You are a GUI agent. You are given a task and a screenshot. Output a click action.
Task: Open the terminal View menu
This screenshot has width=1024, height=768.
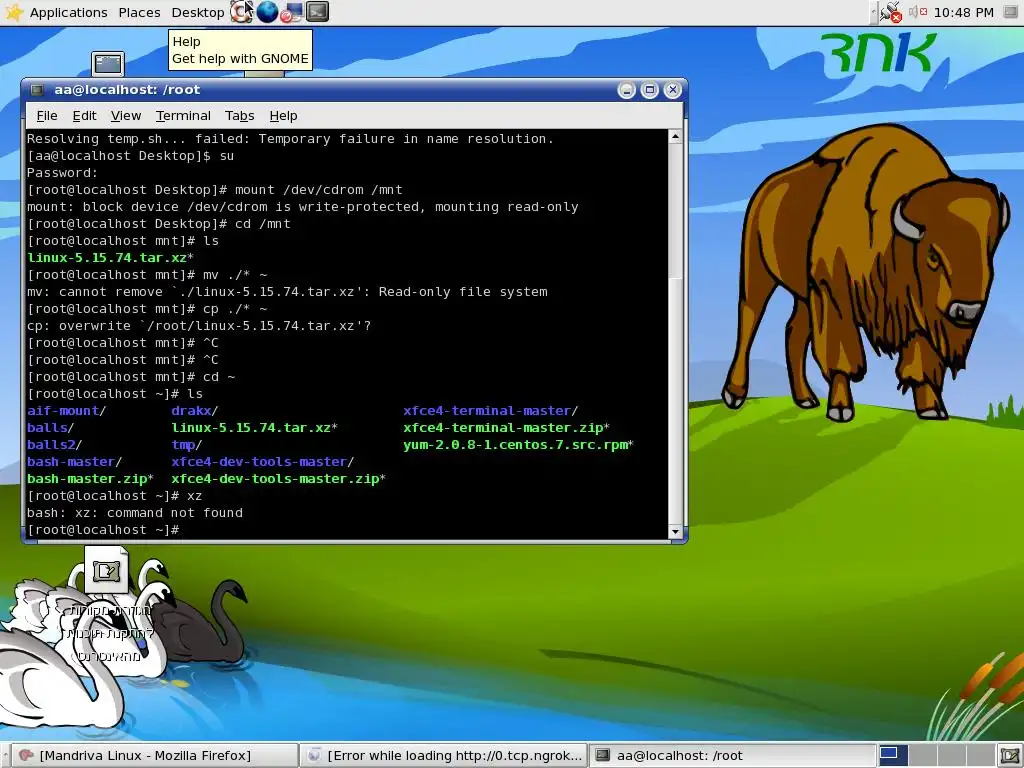click(126, 116)
